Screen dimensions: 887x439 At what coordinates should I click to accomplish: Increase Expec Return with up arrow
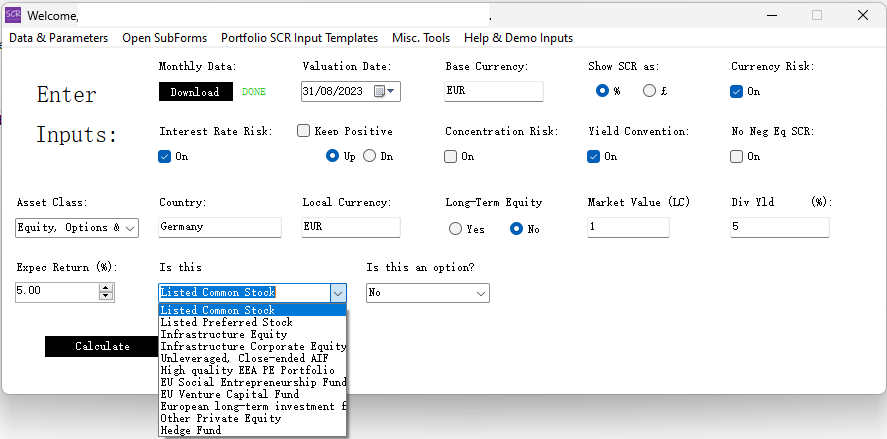(106, 288)
